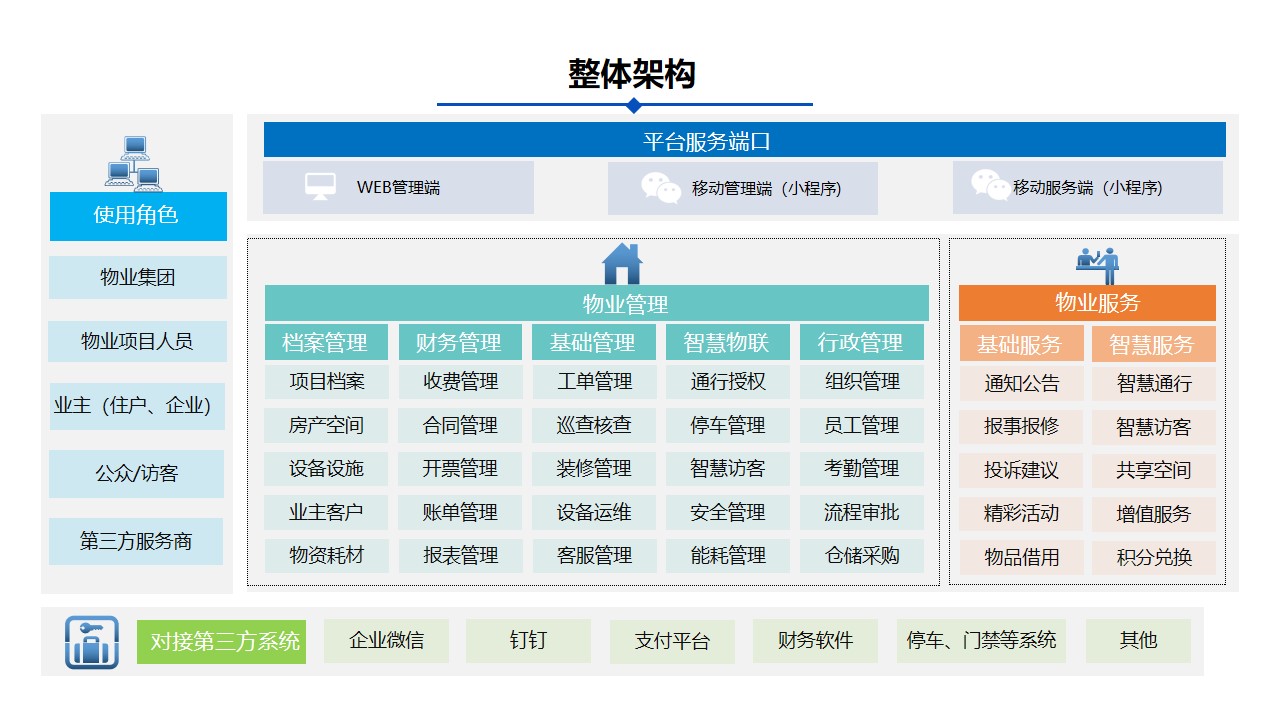Click the 投诉建议 cell
Image resolution: width=1280 pixels, height=720 pixels.
1021,471
